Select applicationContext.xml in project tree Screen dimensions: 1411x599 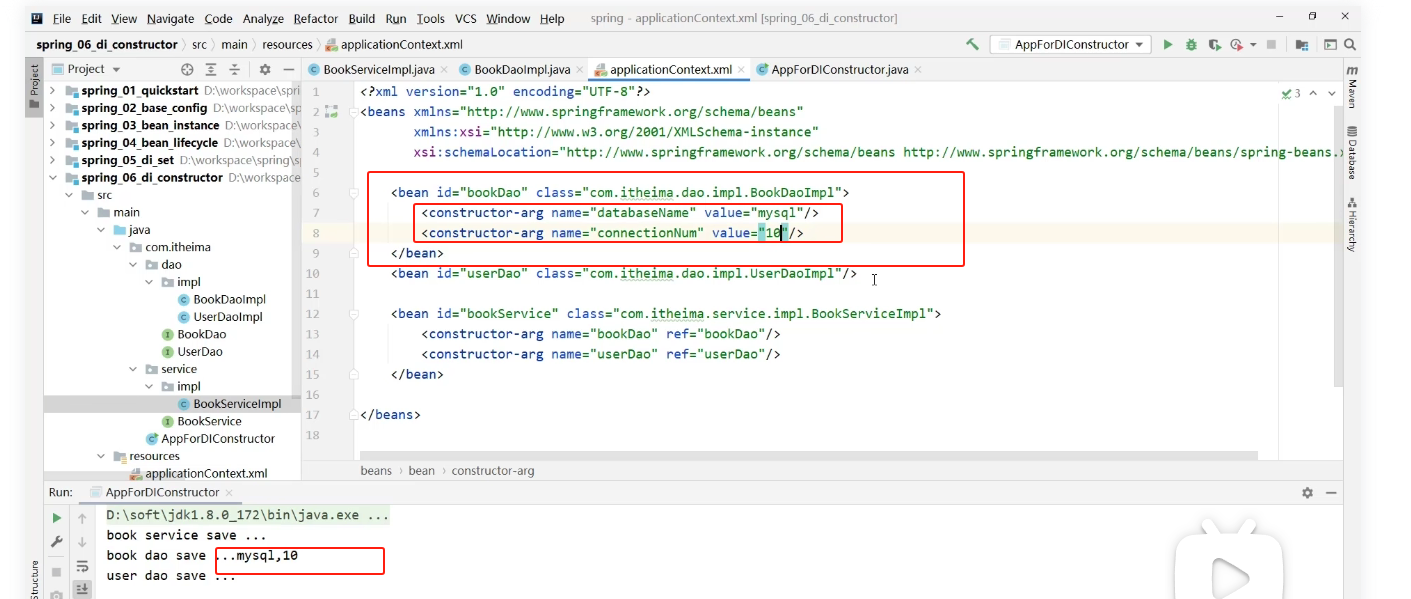click(x=206, y=473)
